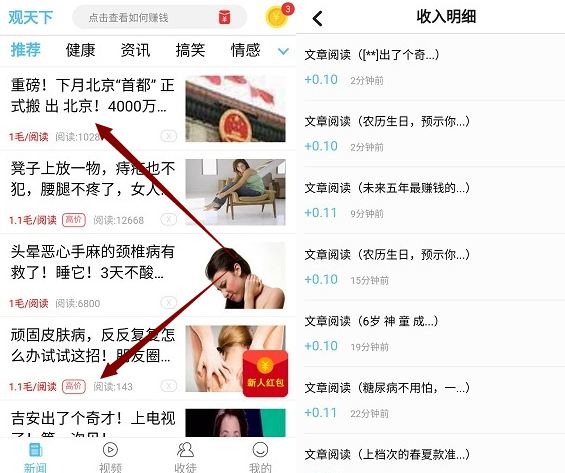Go back using the left arrow icon
Viewport: 565px width, 473px height.
pos(317,18)
